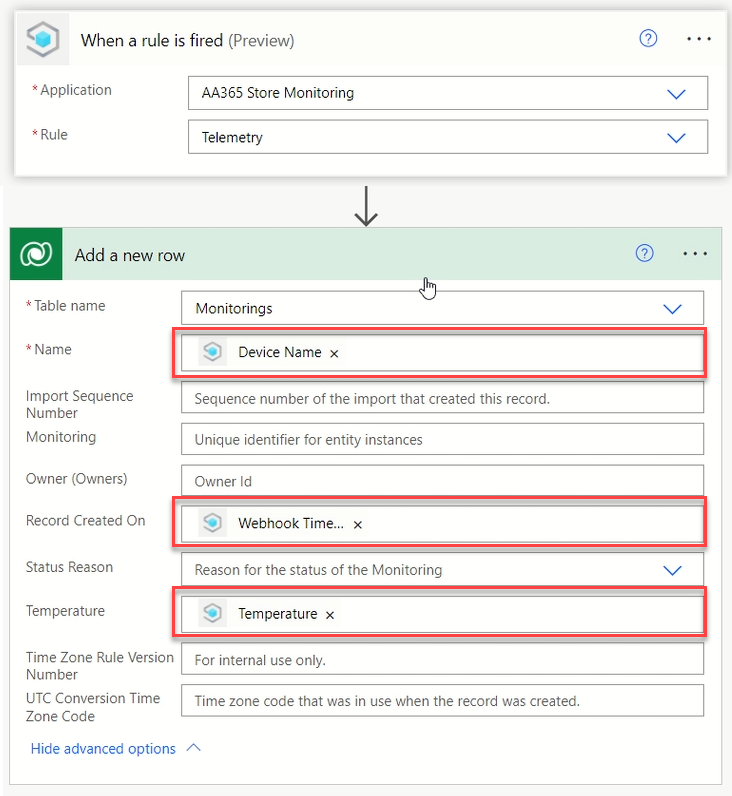Click the 'Monitorings' table name value

234,308
